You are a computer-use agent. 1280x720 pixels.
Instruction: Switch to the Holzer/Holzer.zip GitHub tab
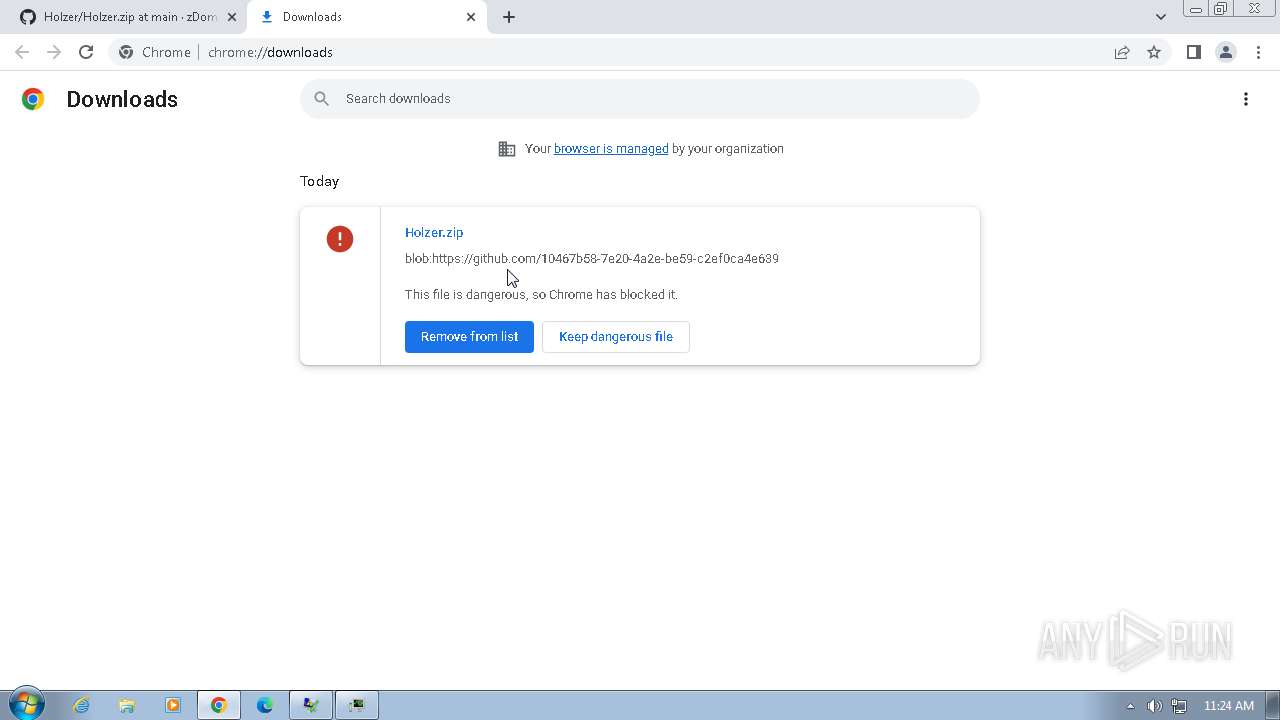tap(128, 17)
